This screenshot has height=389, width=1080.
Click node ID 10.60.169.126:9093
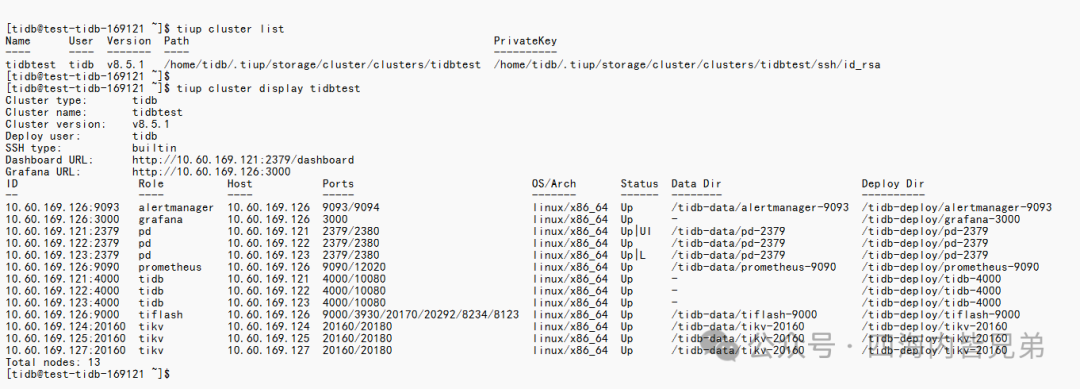[63, 207]
